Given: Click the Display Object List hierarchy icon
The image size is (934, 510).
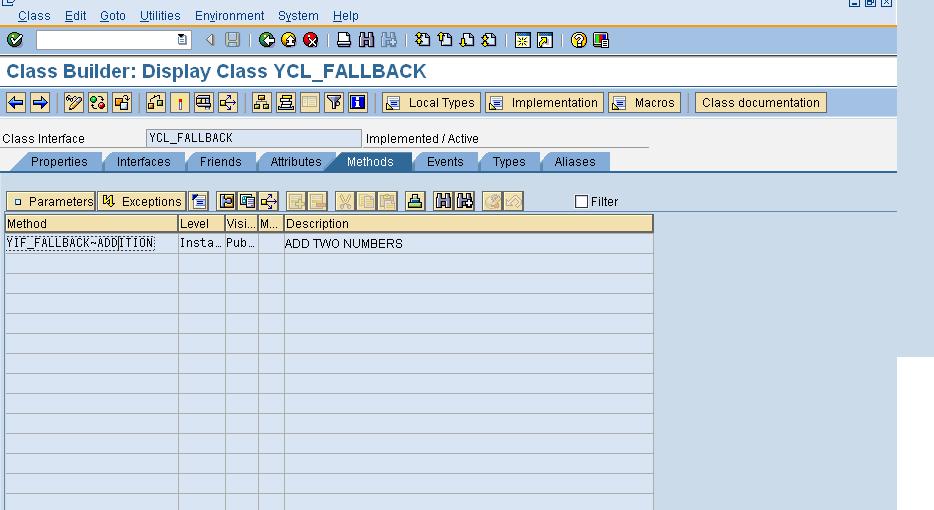Looking at the screenshot, I should [x=261, y=102].
